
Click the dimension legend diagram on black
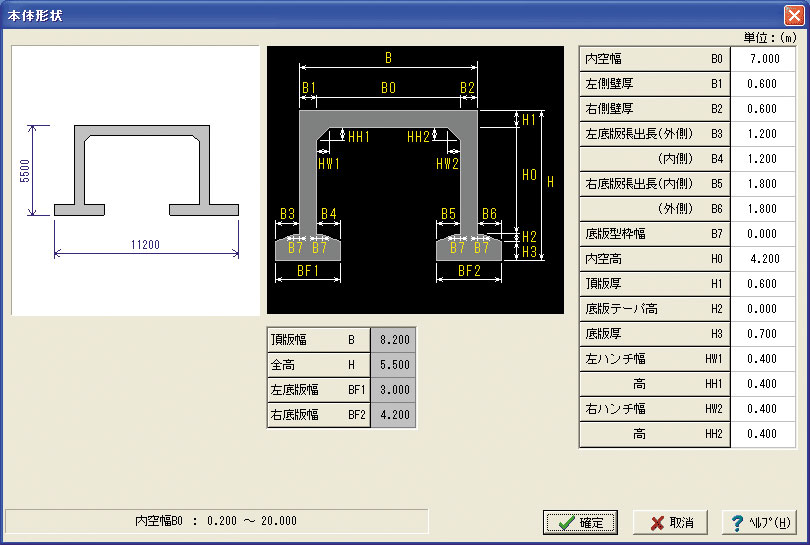(x=415, y=180)
